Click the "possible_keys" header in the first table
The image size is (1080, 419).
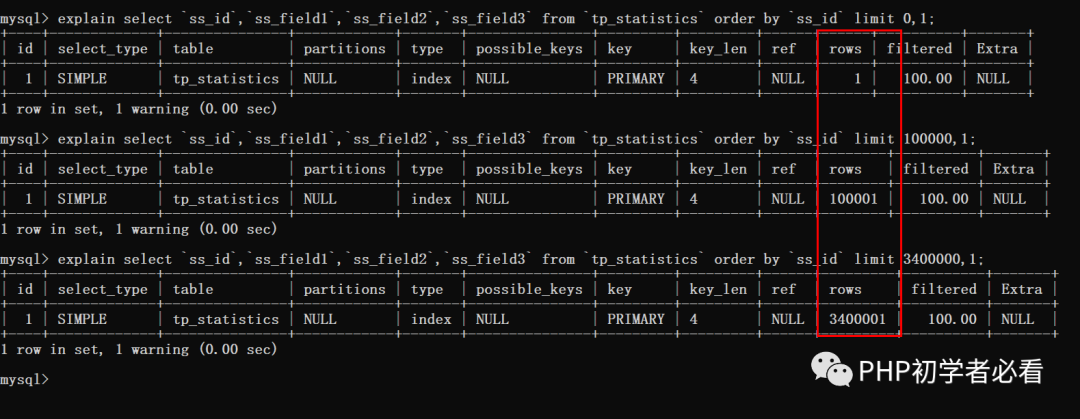tap(529, 49)
